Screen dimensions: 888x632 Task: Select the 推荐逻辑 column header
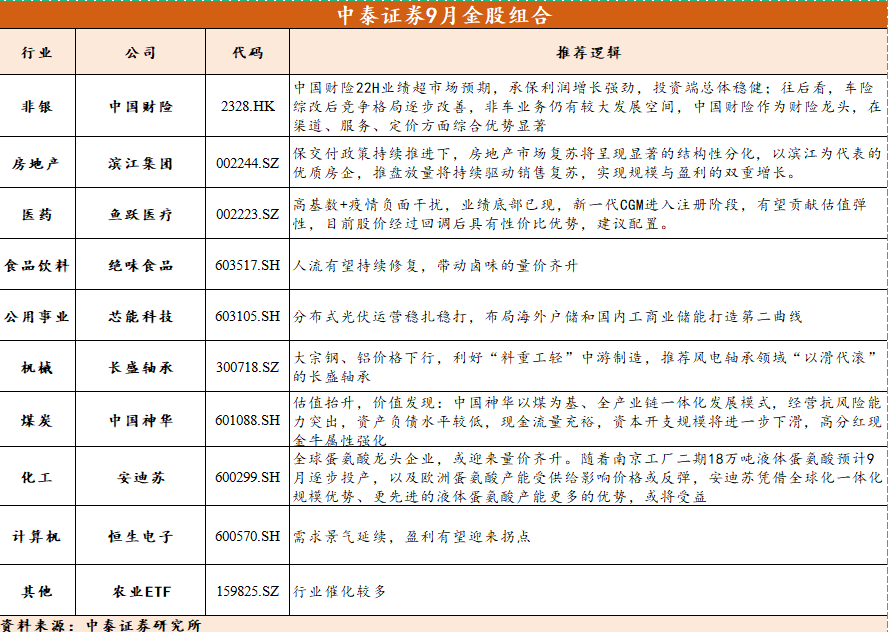click(x=588, y=53)
